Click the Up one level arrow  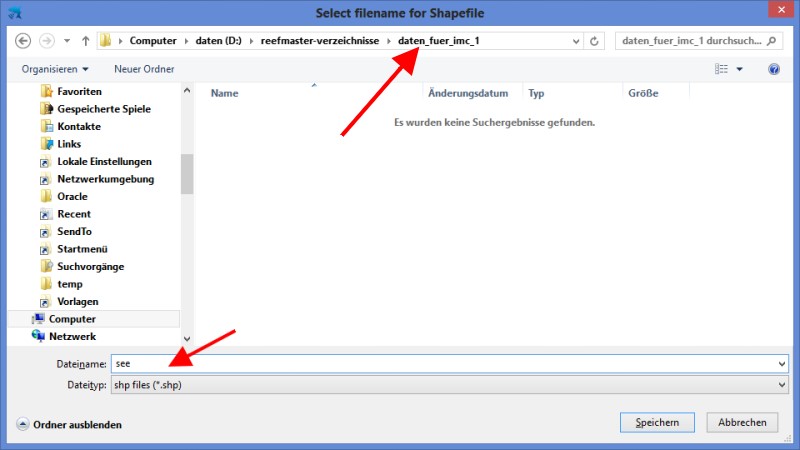[x=85, y=42]
